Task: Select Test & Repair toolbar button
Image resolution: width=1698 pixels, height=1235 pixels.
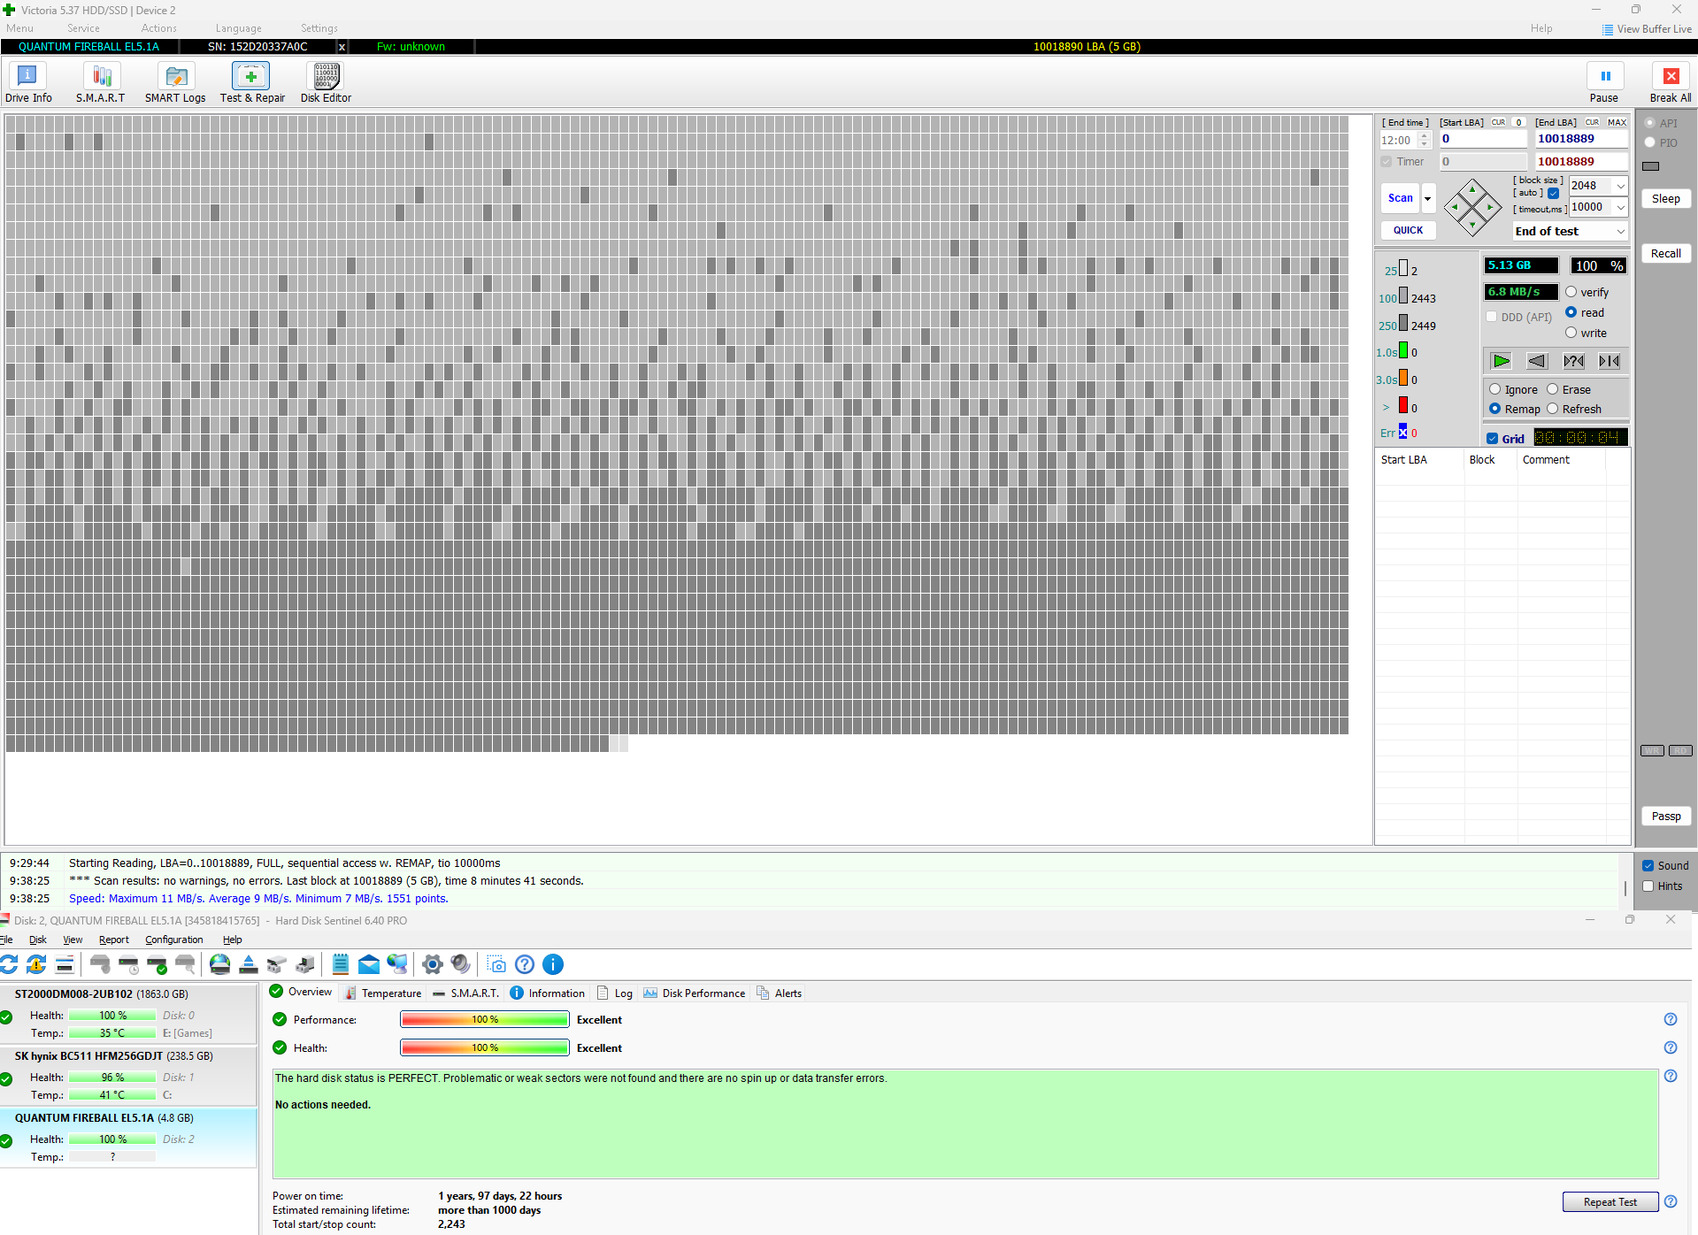Action: coord(252,83)
